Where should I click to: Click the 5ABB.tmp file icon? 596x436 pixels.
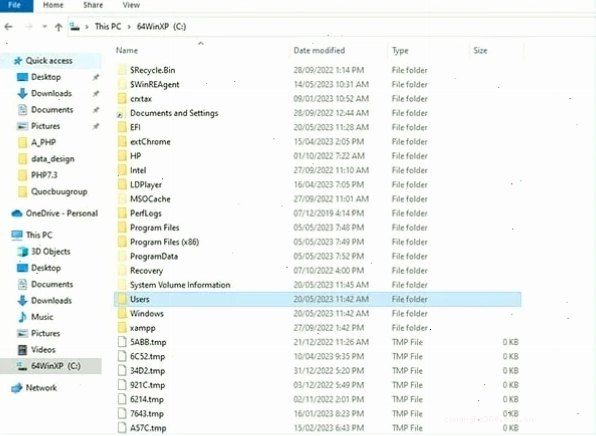pyautogui.click(x=122, y=342)
